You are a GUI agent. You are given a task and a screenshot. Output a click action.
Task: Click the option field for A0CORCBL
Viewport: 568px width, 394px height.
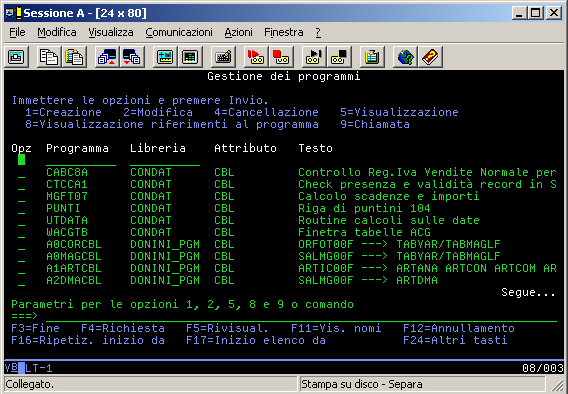(x=21, y=244)
